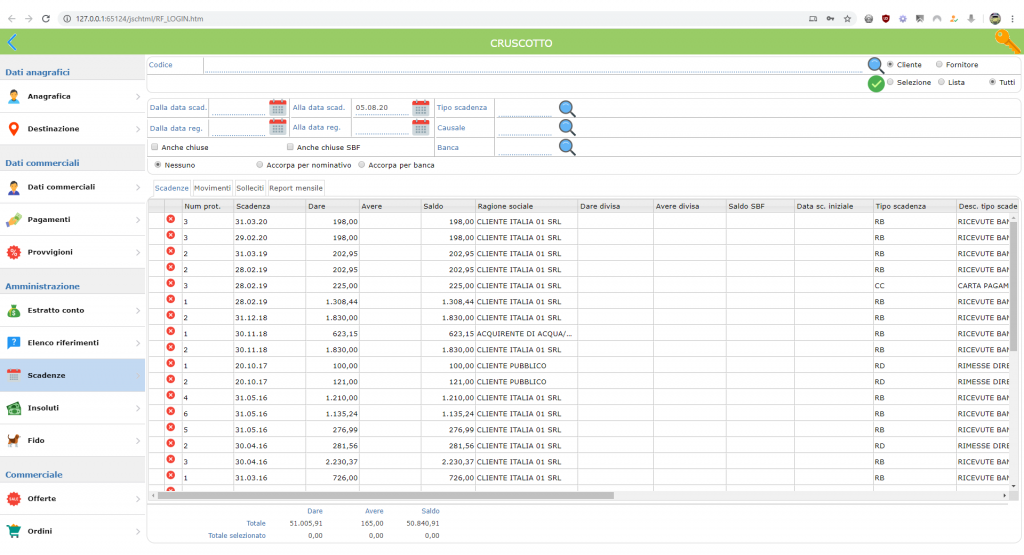
Task: Open Ordini in the sidebar menu
Action: click(x=72, y=531)
